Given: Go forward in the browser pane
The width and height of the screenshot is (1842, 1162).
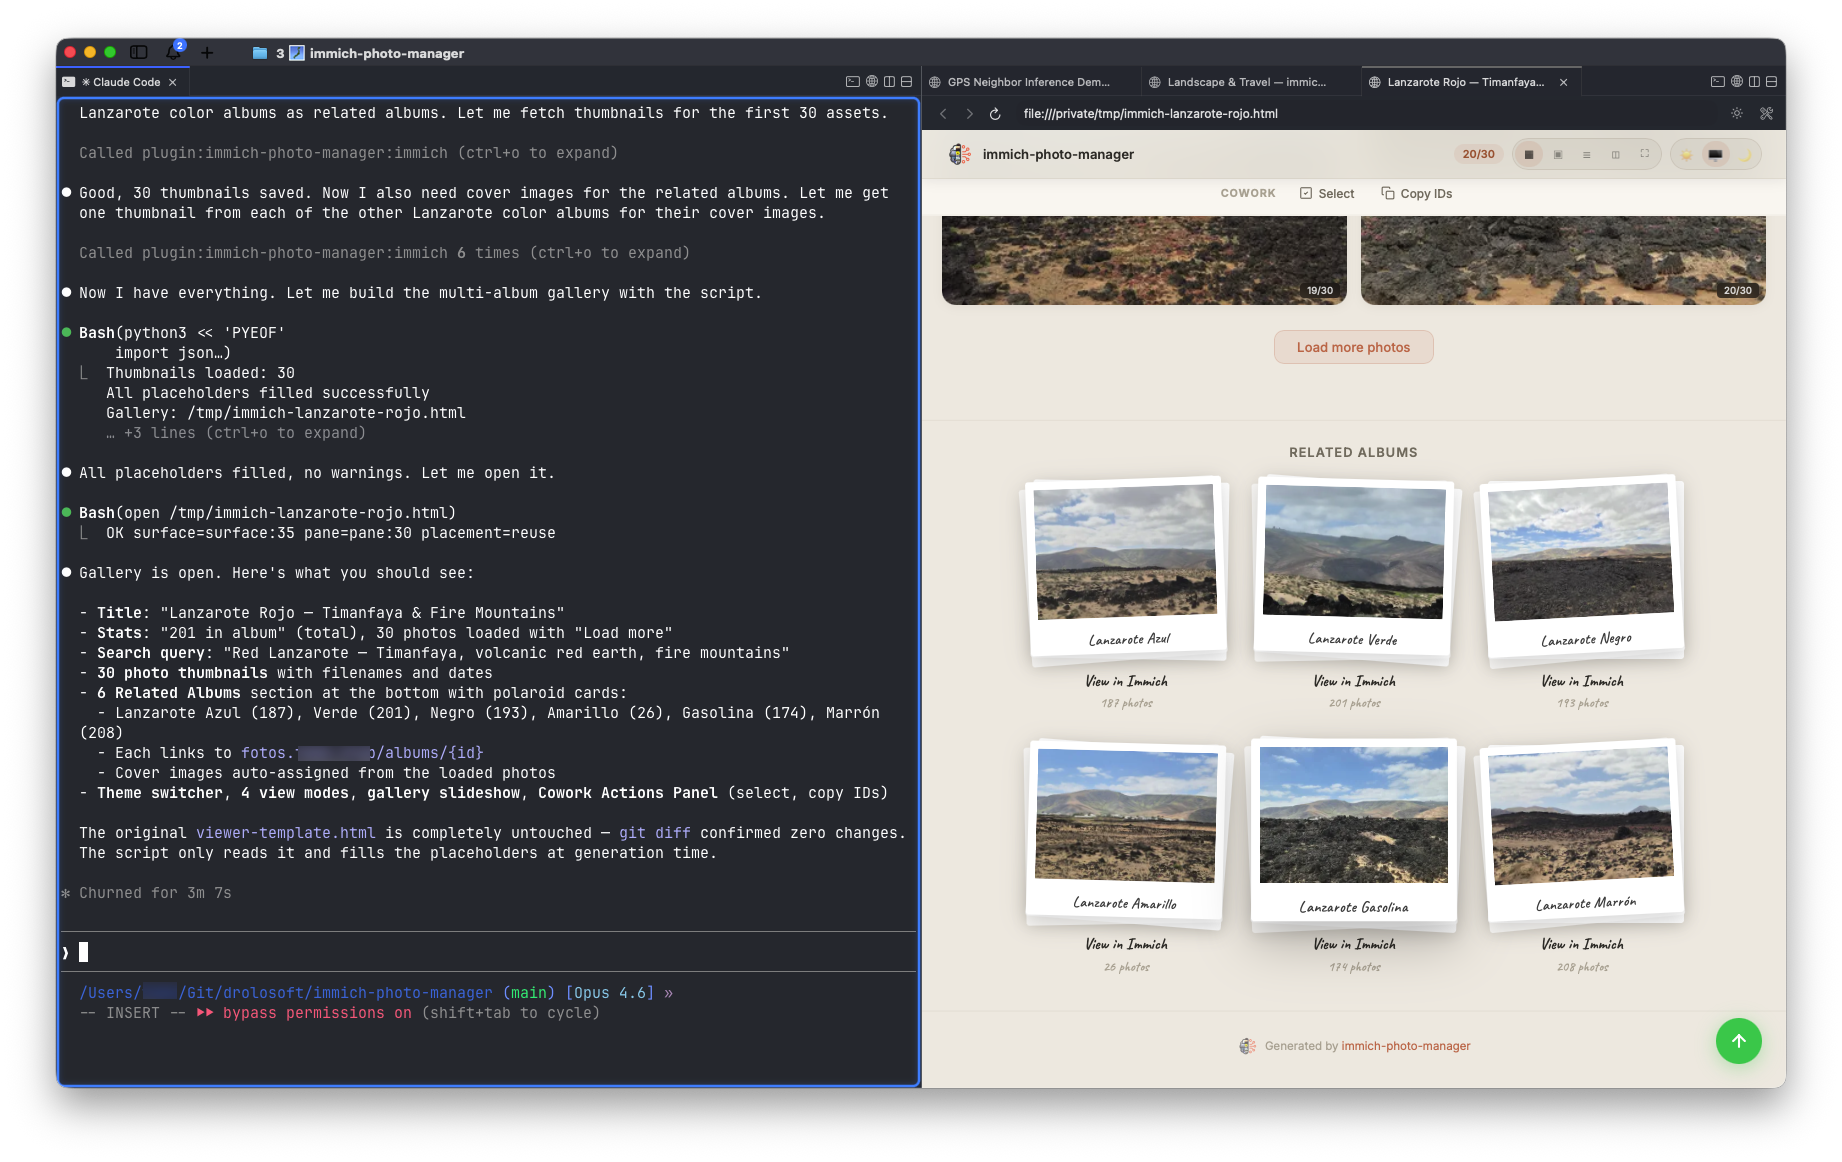Looking at the screenshot, I should click(x=969, y=114).
